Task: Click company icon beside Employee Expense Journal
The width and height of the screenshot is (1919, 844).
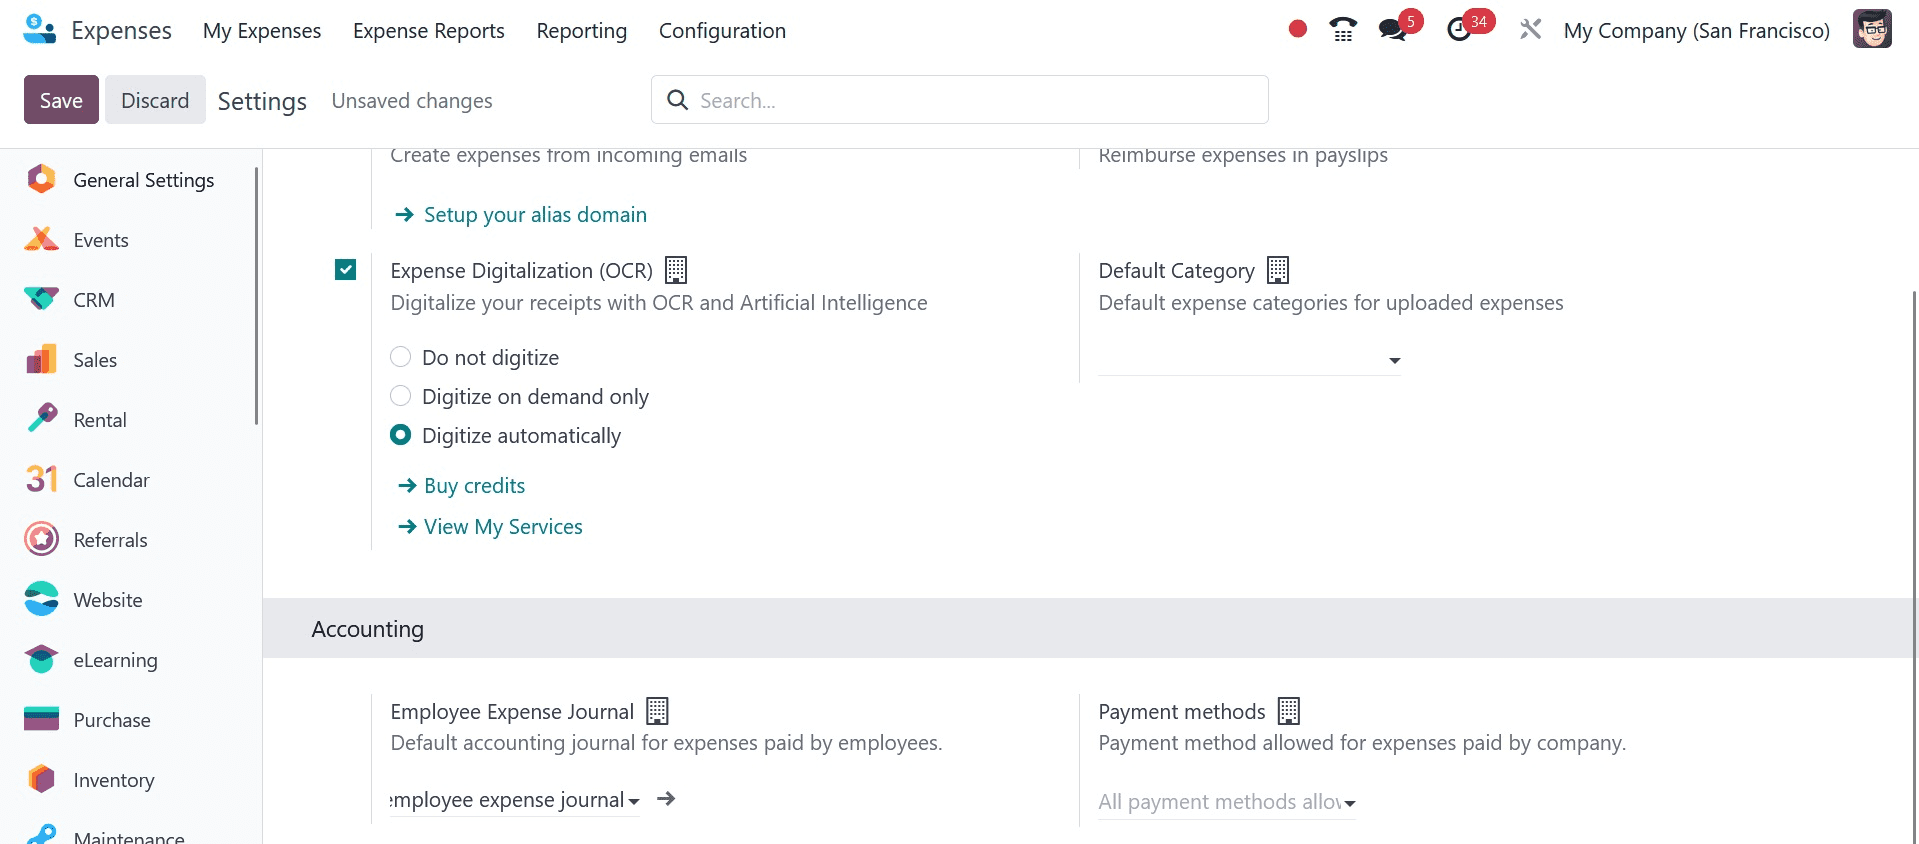Action: pyautogui.click(x=657, y=711)
